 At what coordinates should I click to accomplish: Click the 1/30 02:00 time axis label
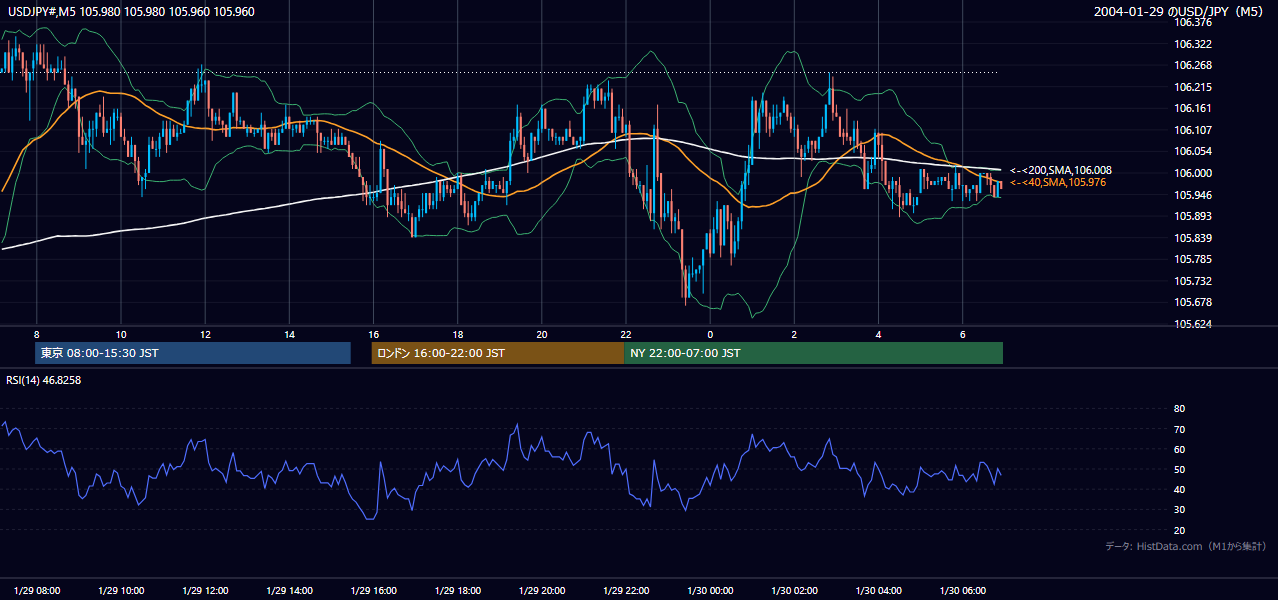[x=794, y=590]
